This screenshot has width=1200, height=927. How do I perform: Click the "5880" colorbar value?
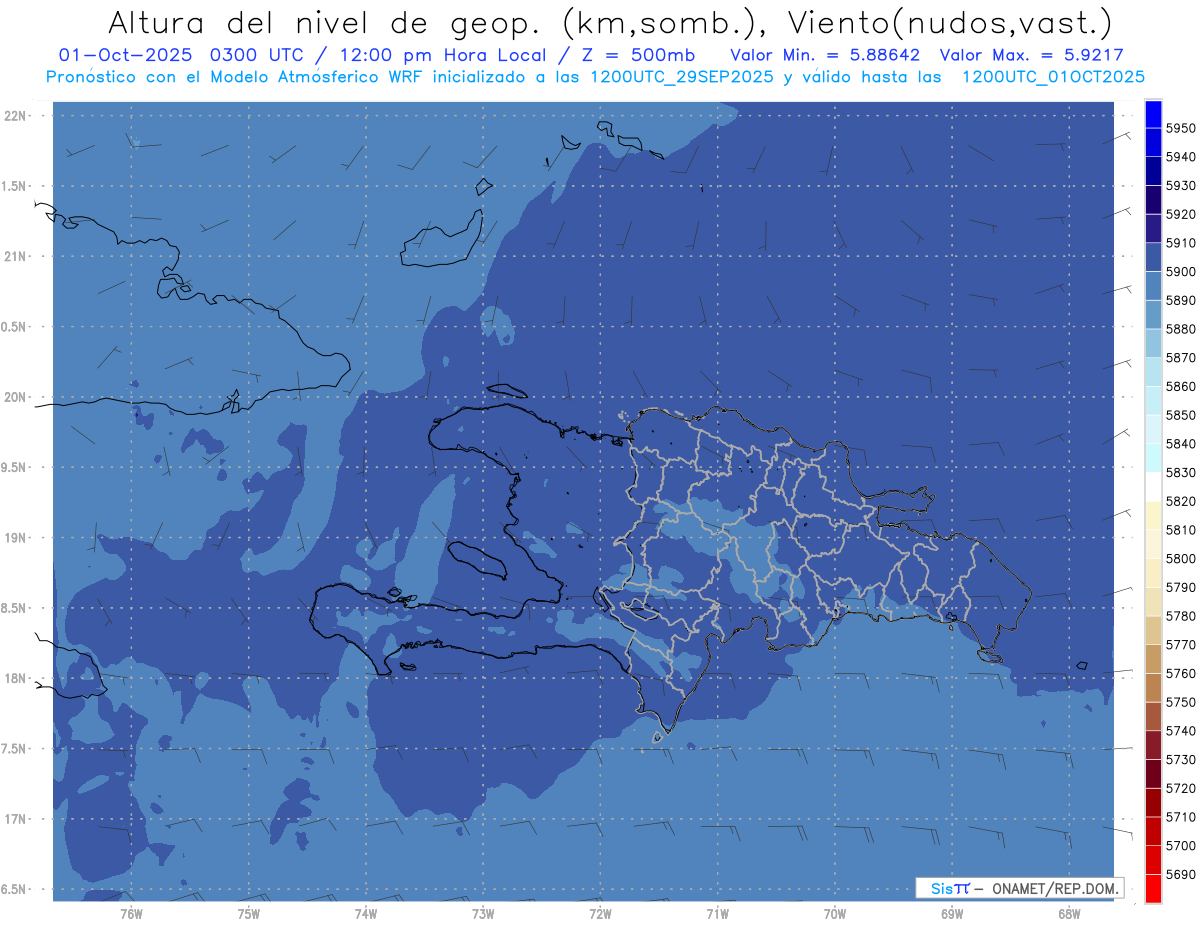click(x=1181, y=329)
